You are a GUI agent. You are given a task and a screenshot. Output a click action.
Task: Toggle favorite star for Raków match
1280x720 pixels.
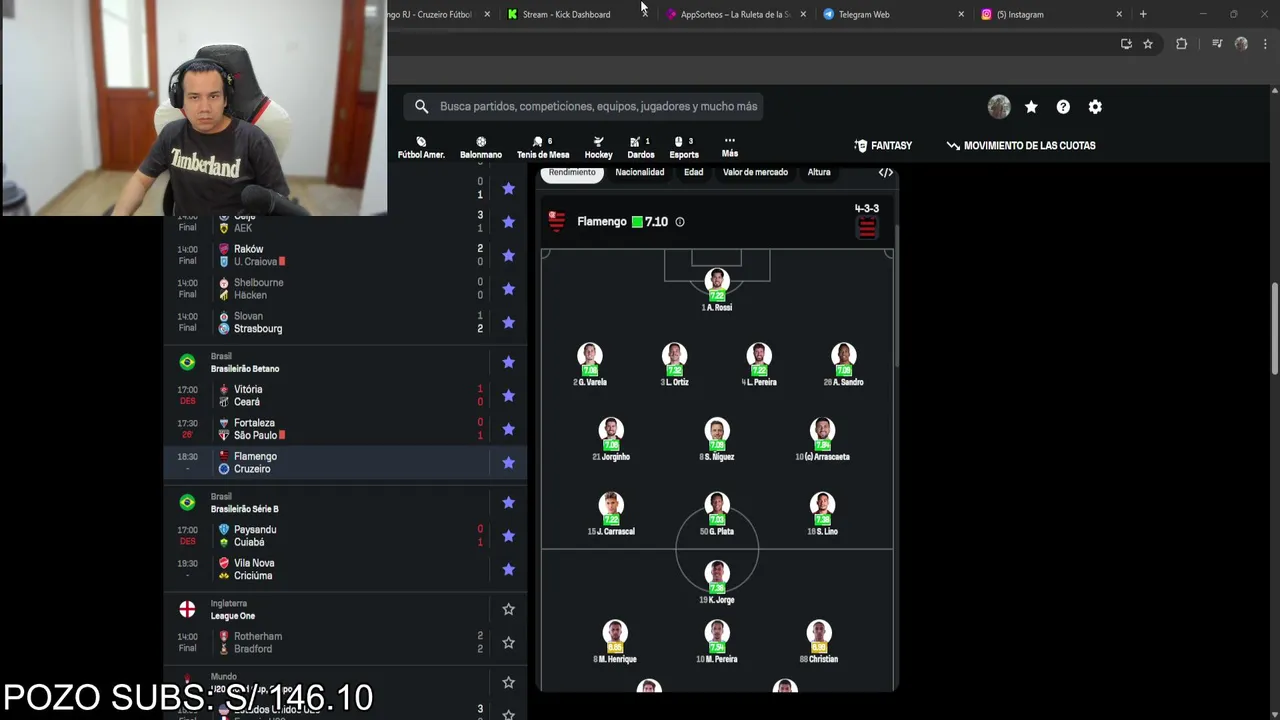pyautogui.click(x=508, y=255)
